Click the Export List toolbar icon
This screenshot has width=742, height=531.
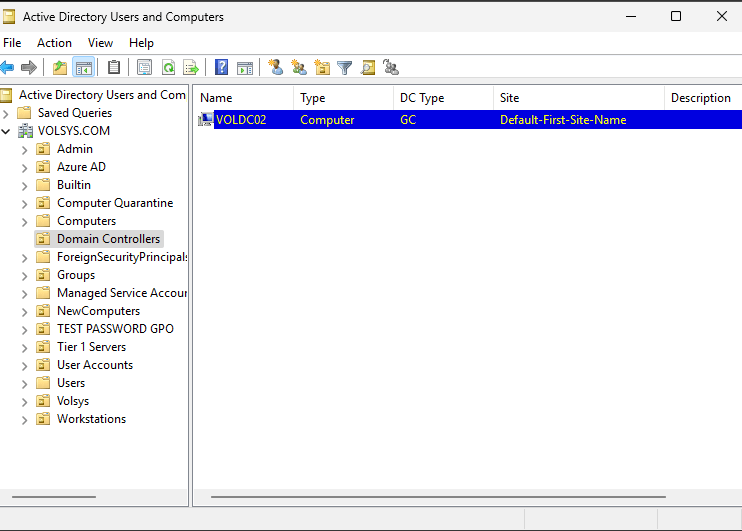pos(190,68)
